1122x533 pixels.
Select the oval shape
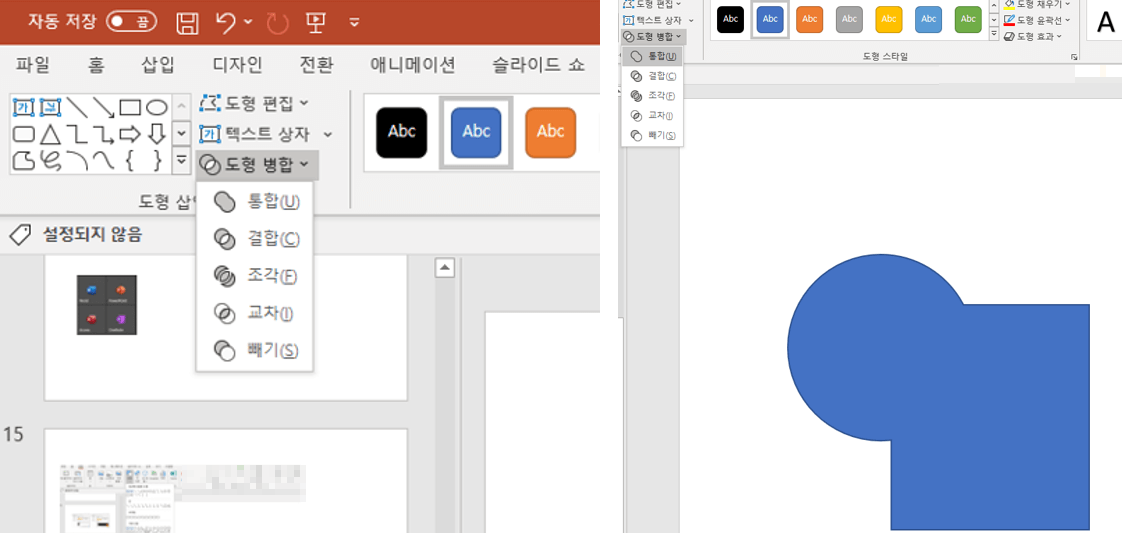[x=157, y=108]
